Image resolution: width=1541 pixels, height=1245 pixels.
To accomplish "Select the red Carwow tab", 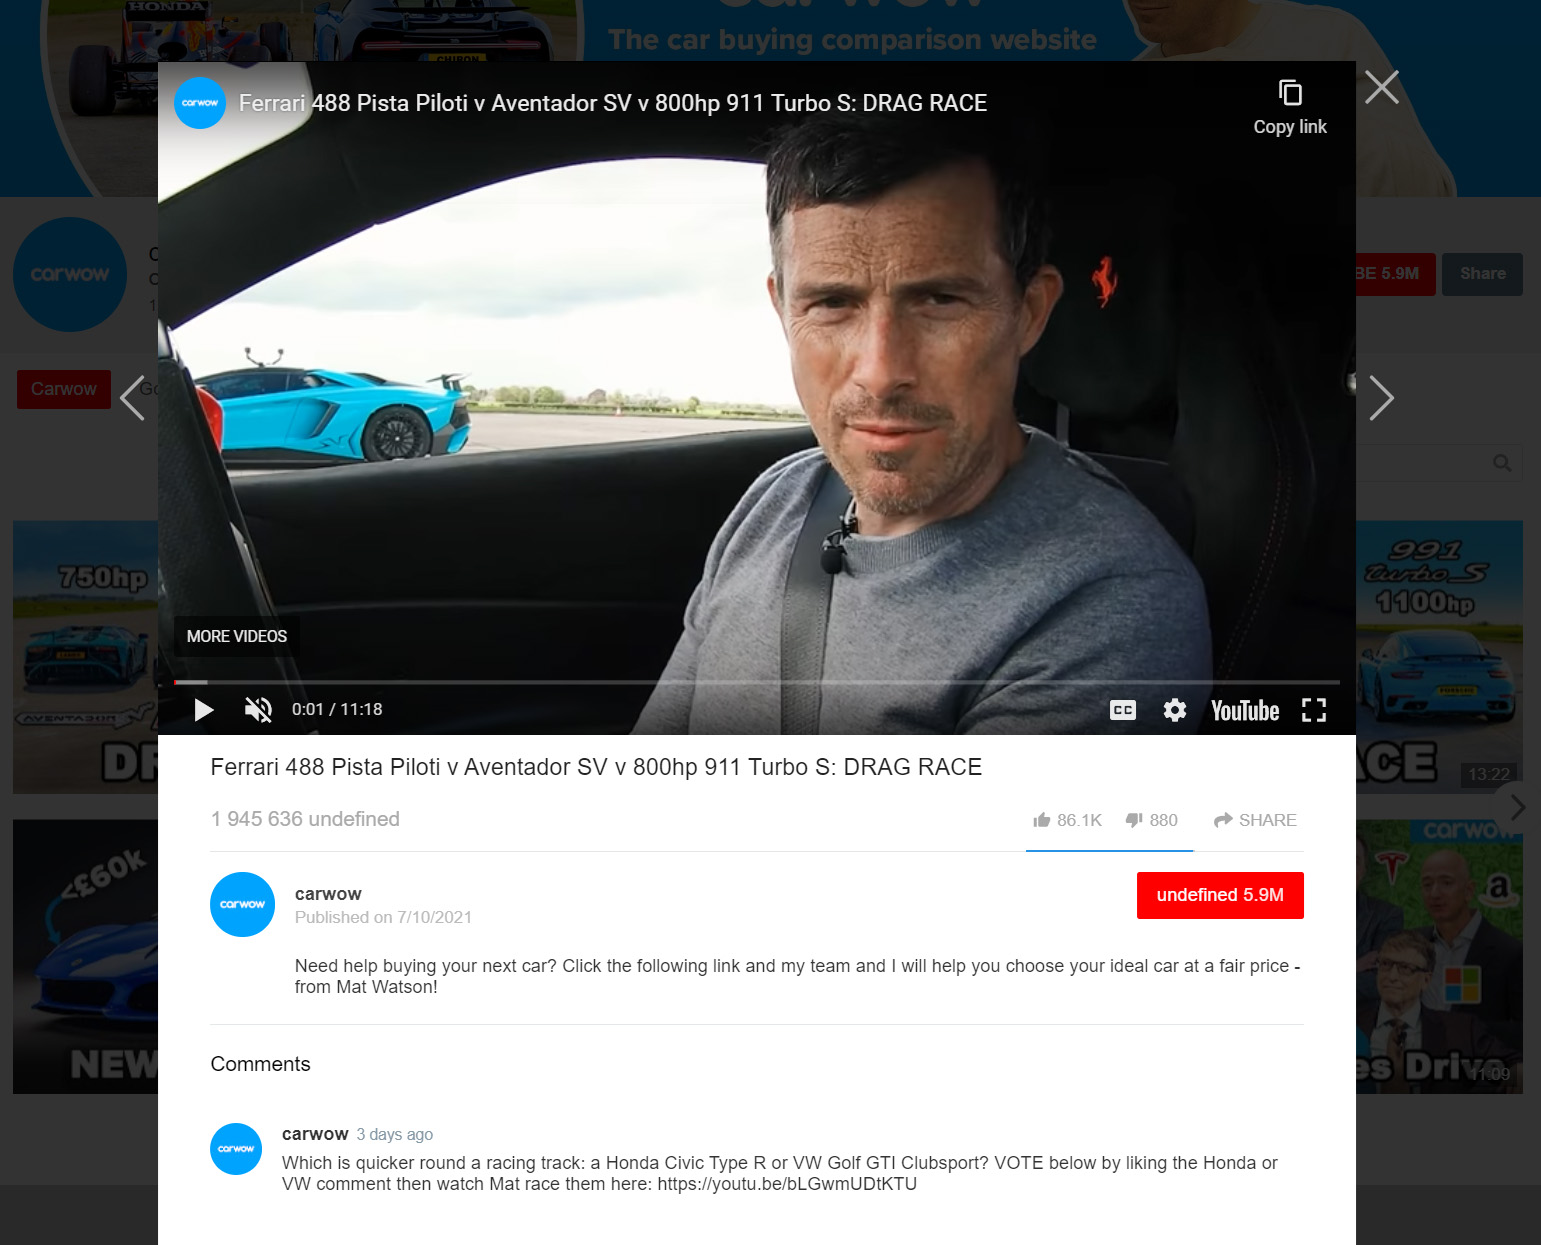I will (x=64, y=389).
